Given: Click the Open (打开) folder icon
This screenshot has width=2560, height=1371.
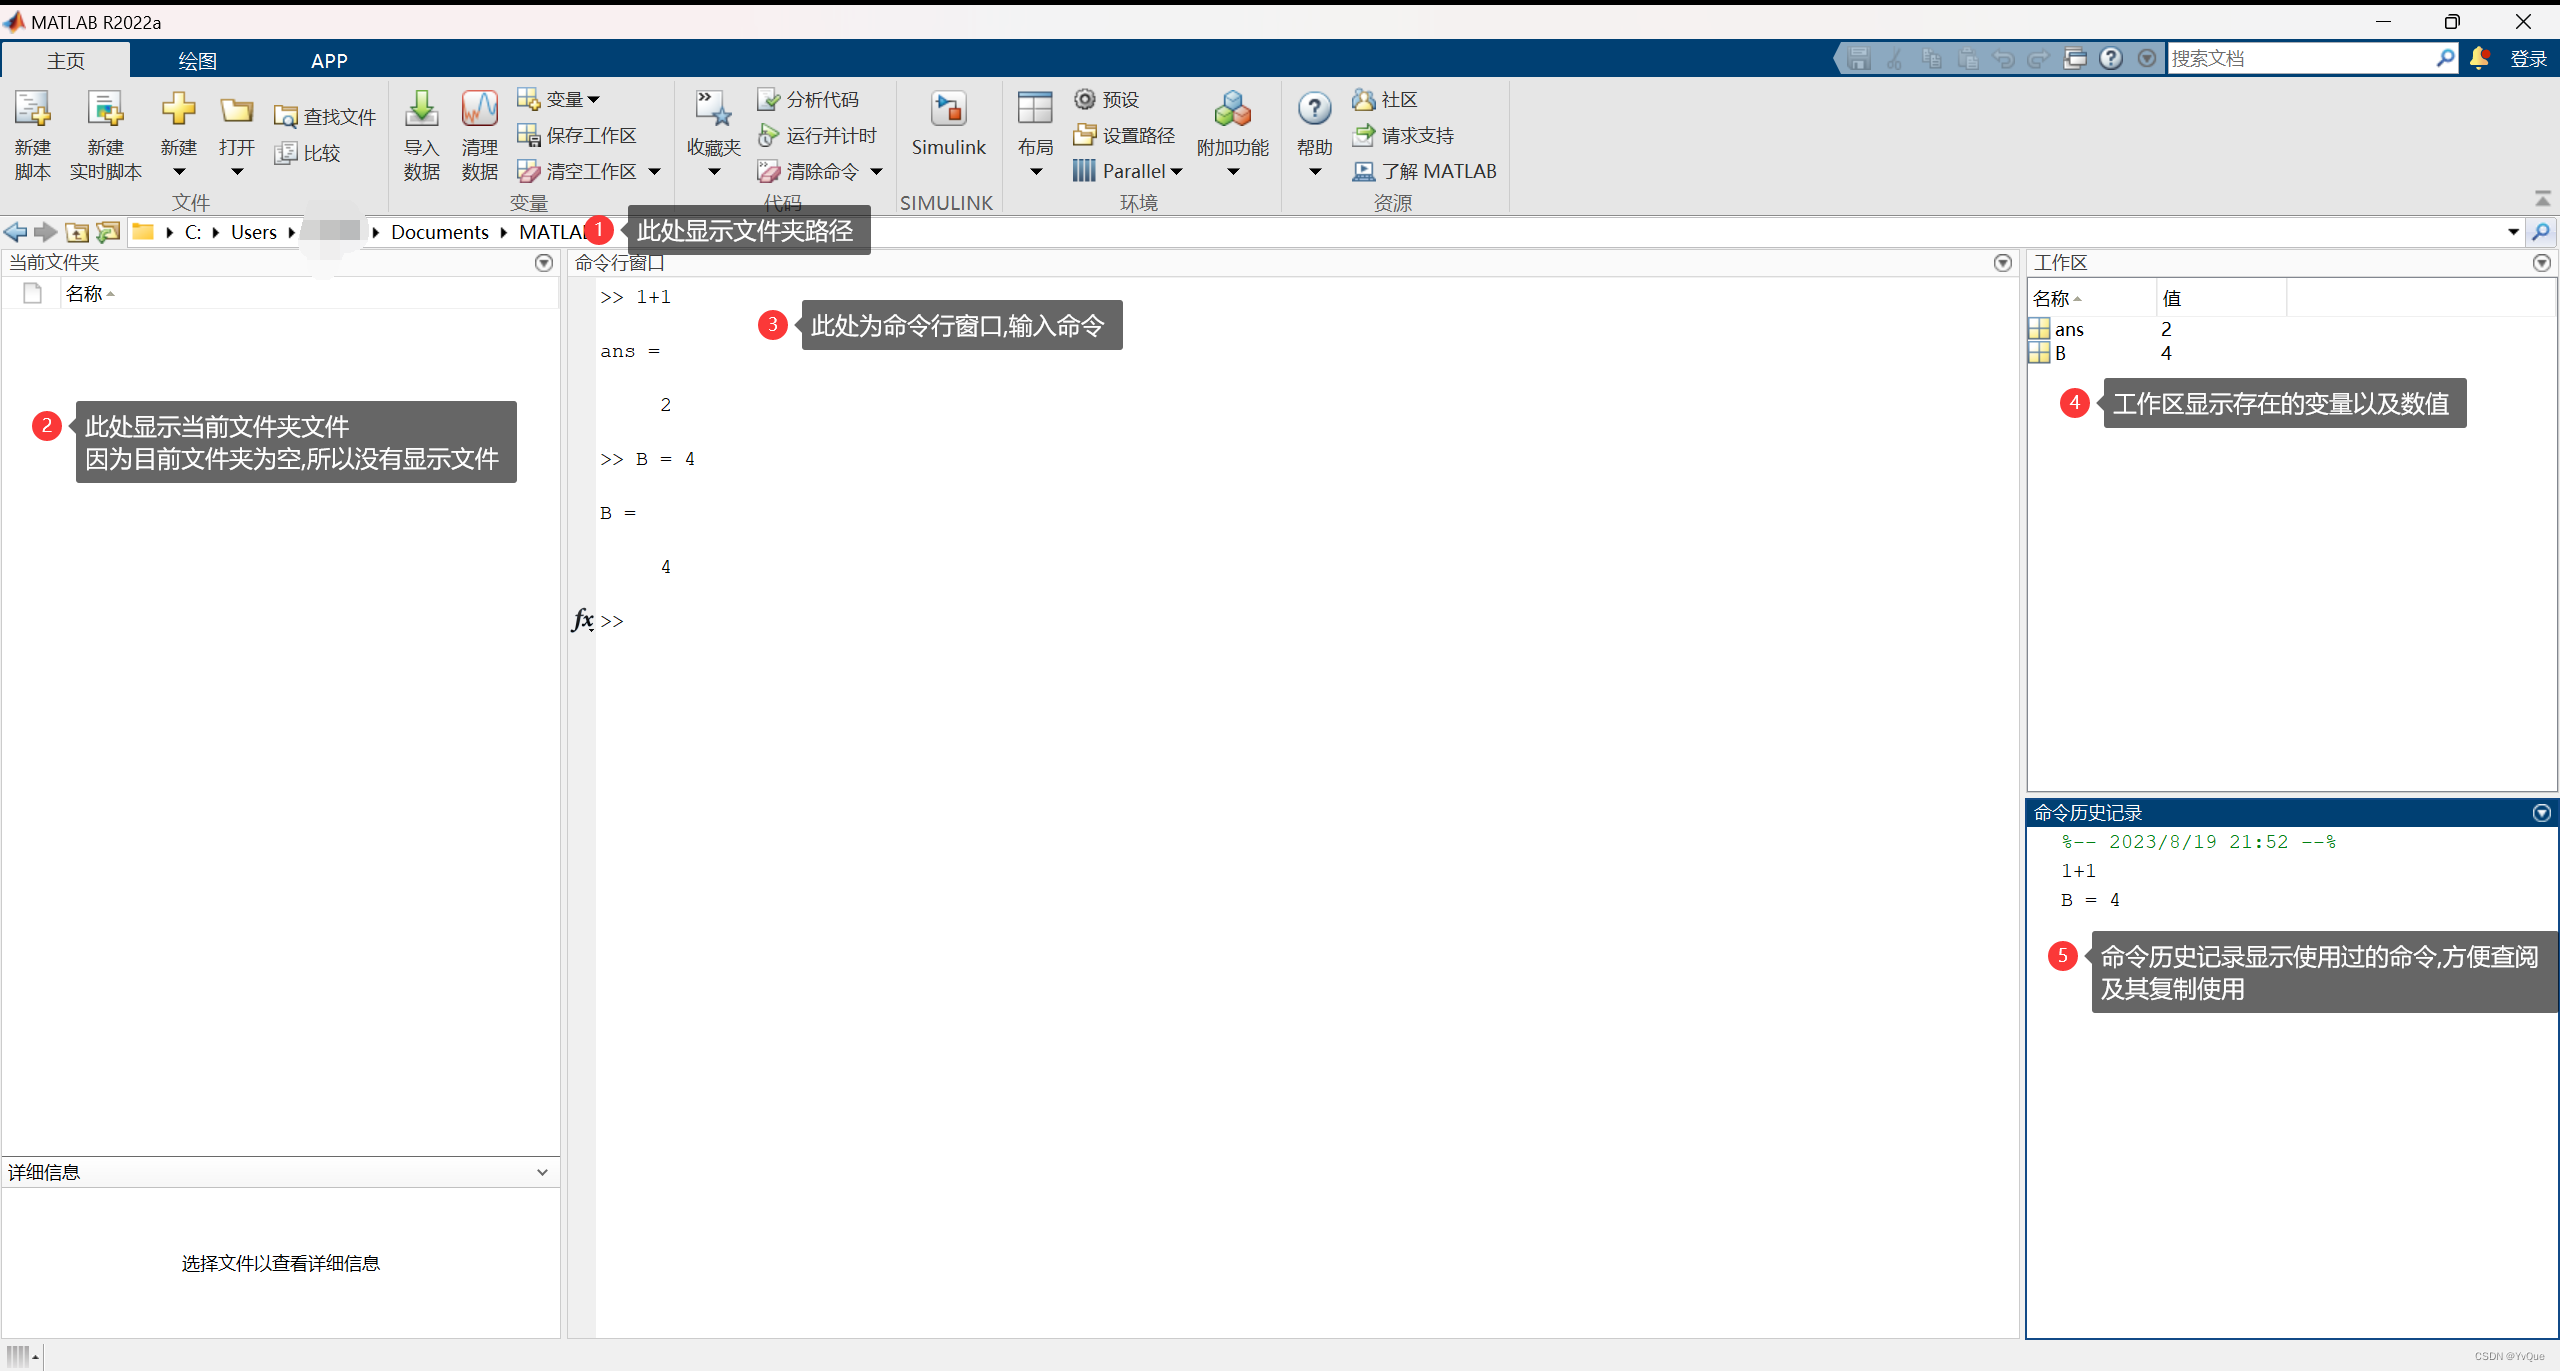Looking at the screenshot, I should 237,108.
